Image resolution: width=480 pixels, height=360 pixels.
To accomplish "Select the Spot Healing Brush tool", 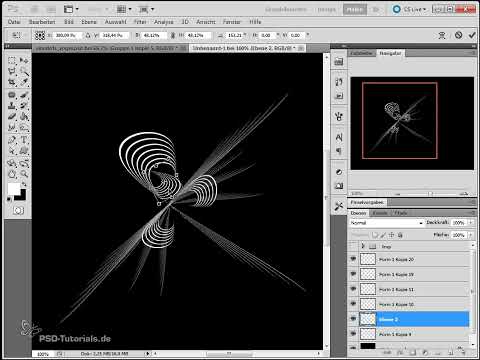I will (12, 95).
